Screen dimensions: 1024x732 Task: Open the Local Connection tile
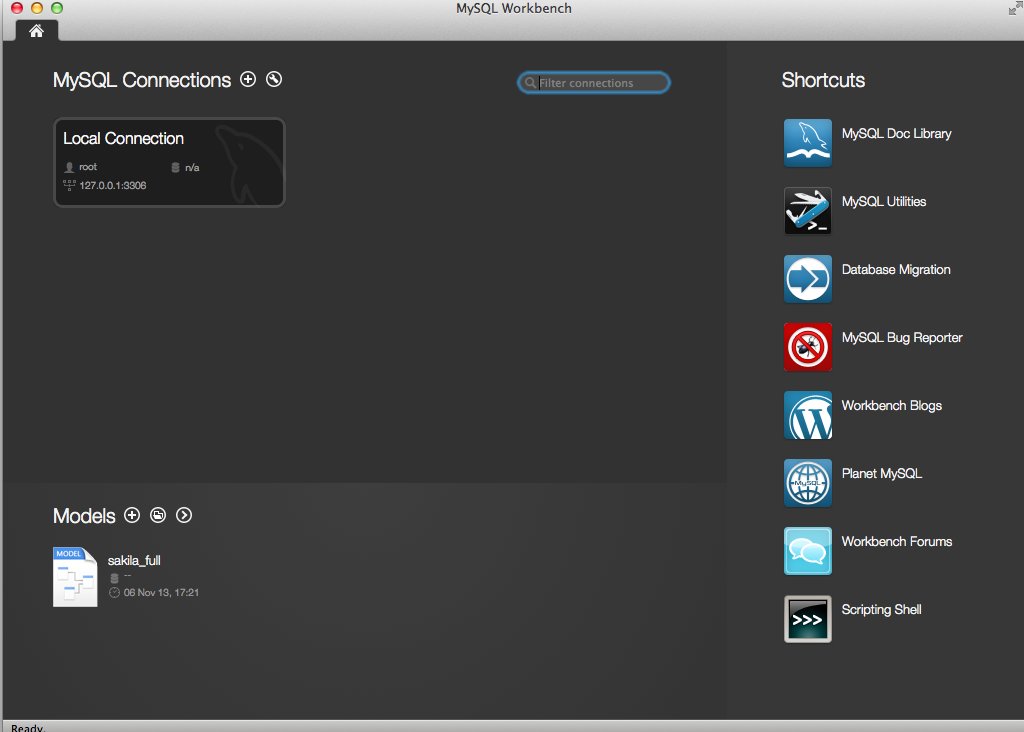click(x=169, y=162)
